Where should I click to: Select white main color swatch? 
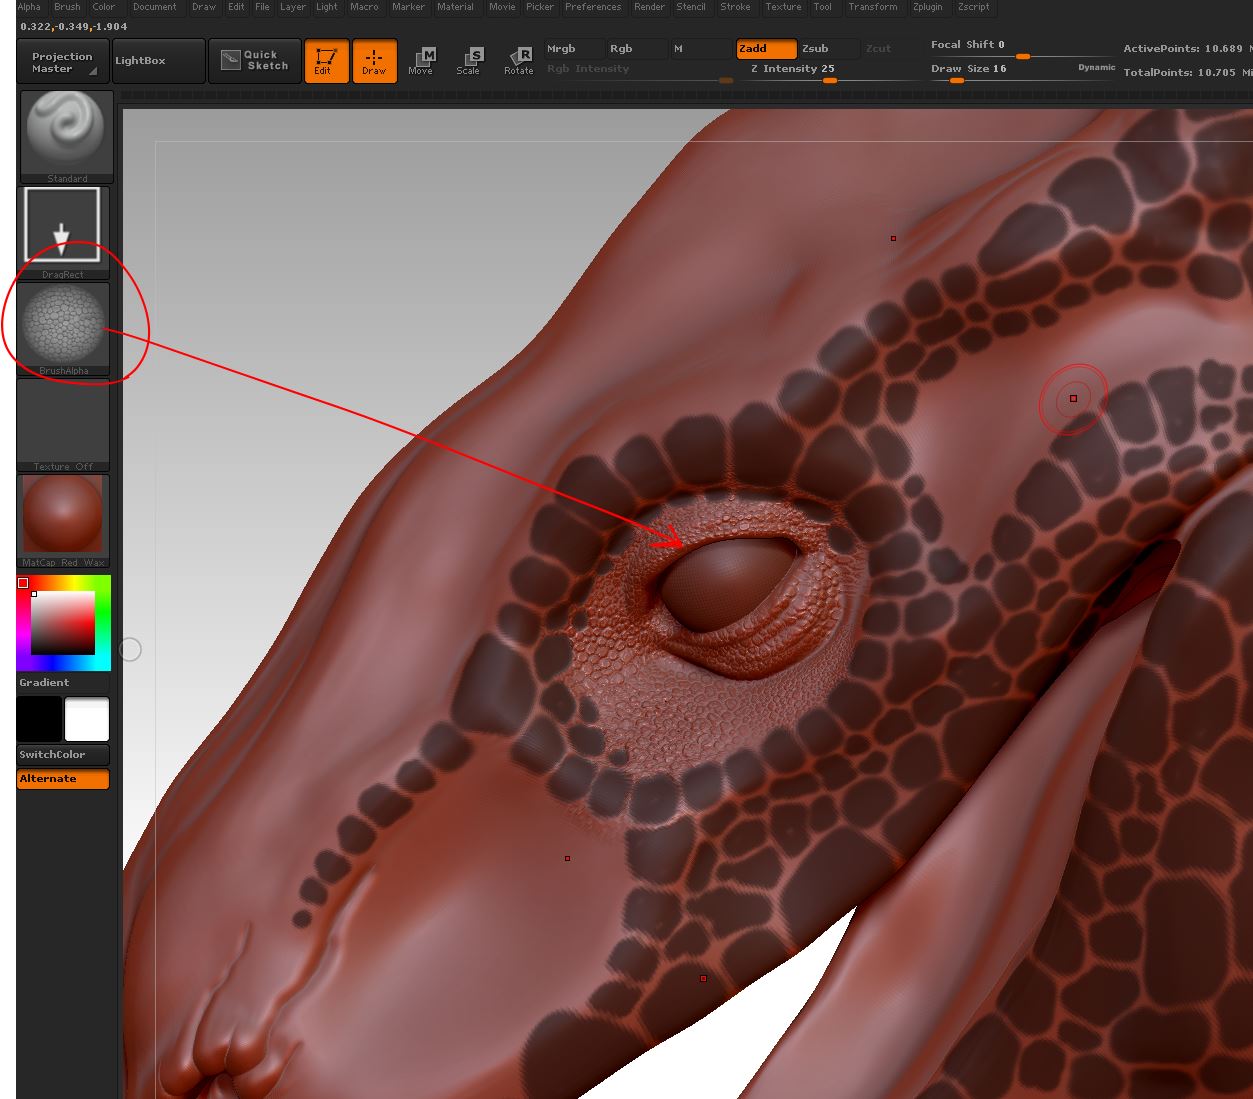point(87,719)
